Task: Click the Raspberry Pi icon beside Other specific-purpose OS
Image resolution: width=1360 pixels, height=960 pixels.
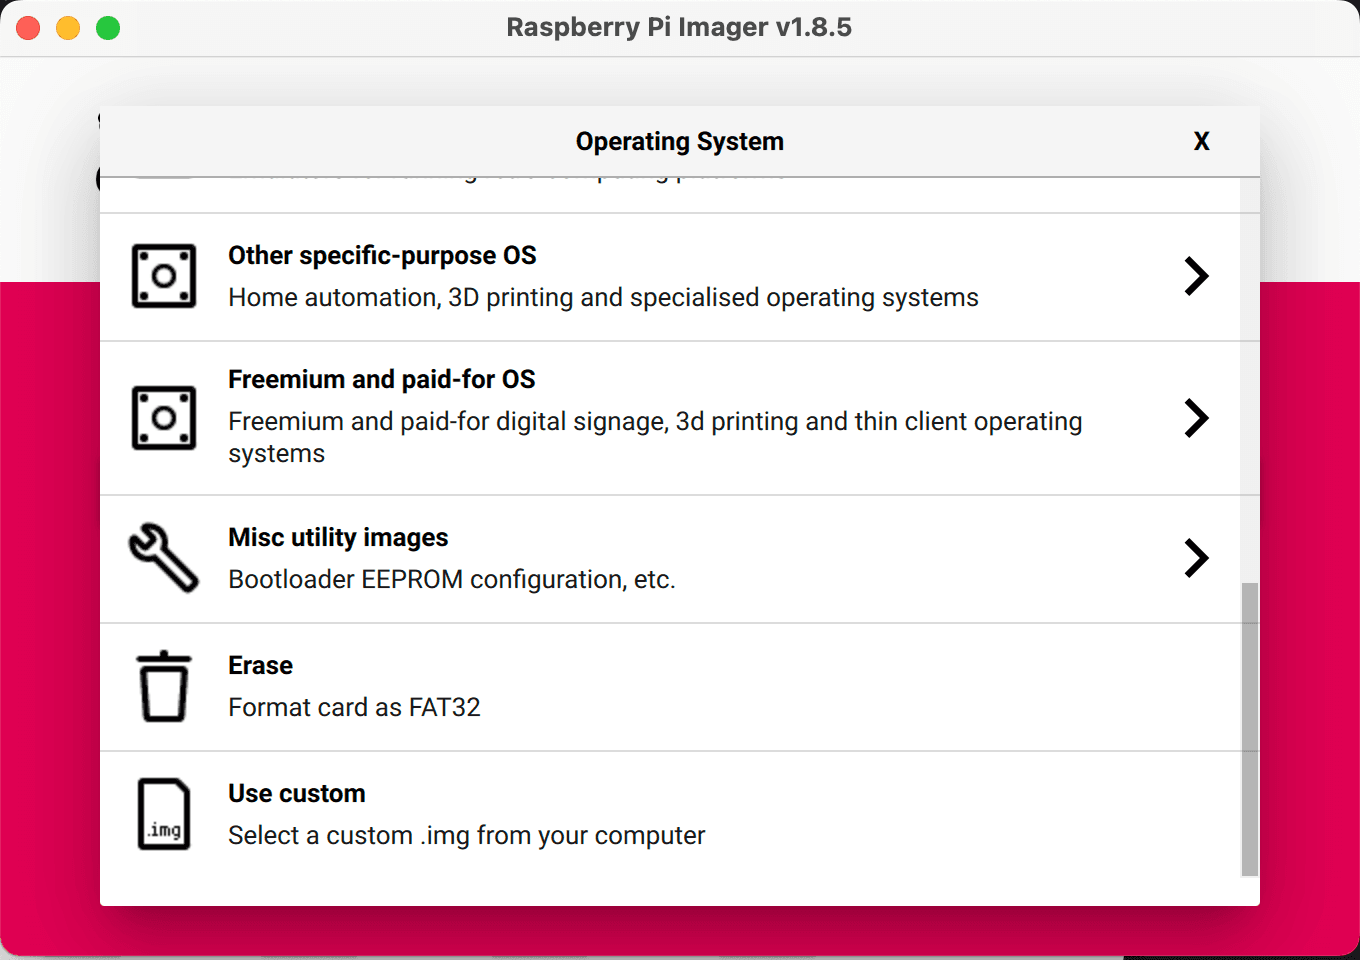Action: point(164,276)
